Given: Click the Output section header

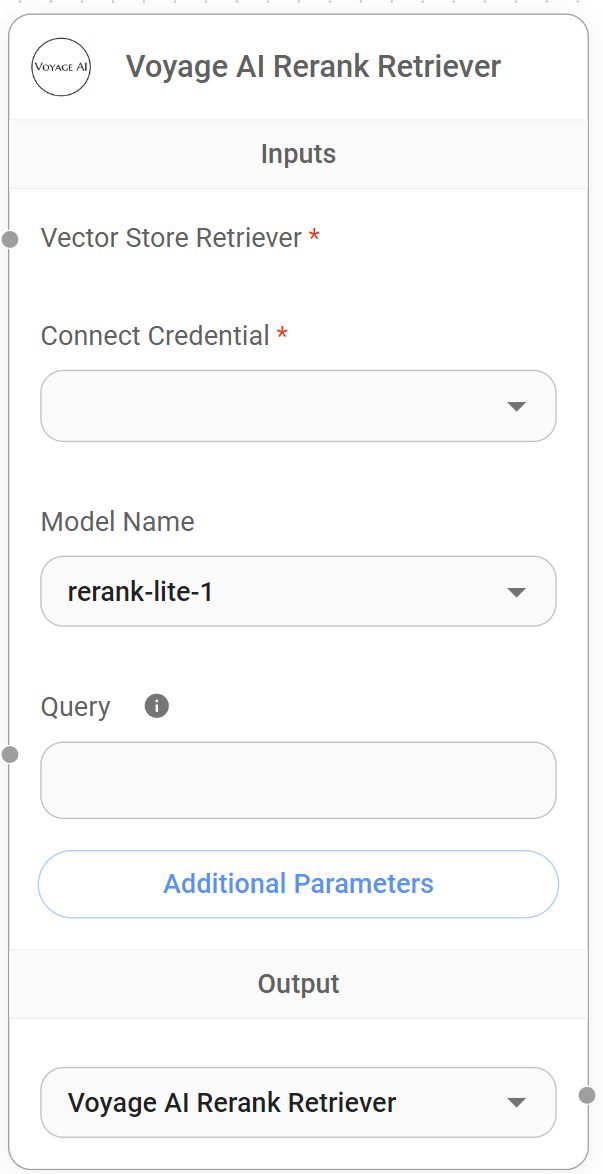Looking at the screenshot, I should 298,984.
